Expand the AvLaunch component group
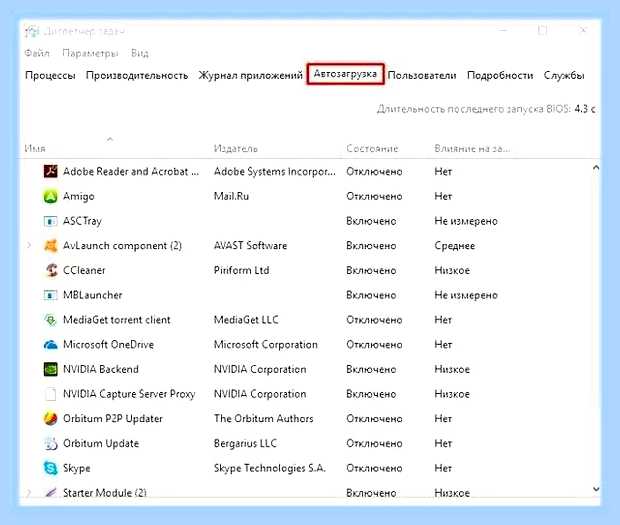The width and height of the screenshot is (620, 525). (x=29, y=246)
